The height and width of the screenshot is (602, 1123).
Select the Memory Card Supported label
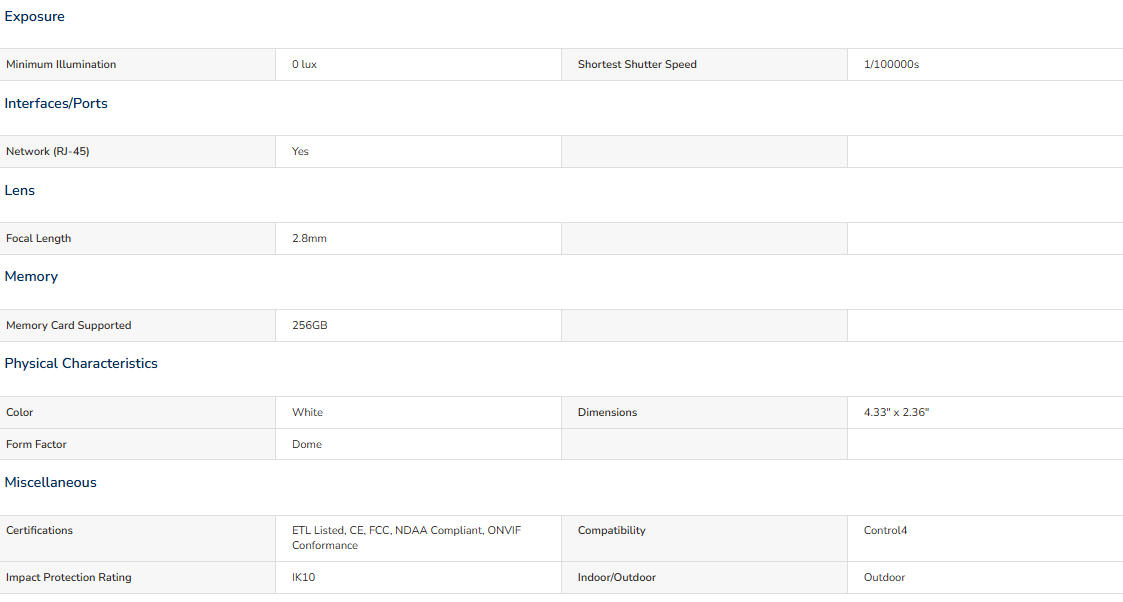(69, 326)
